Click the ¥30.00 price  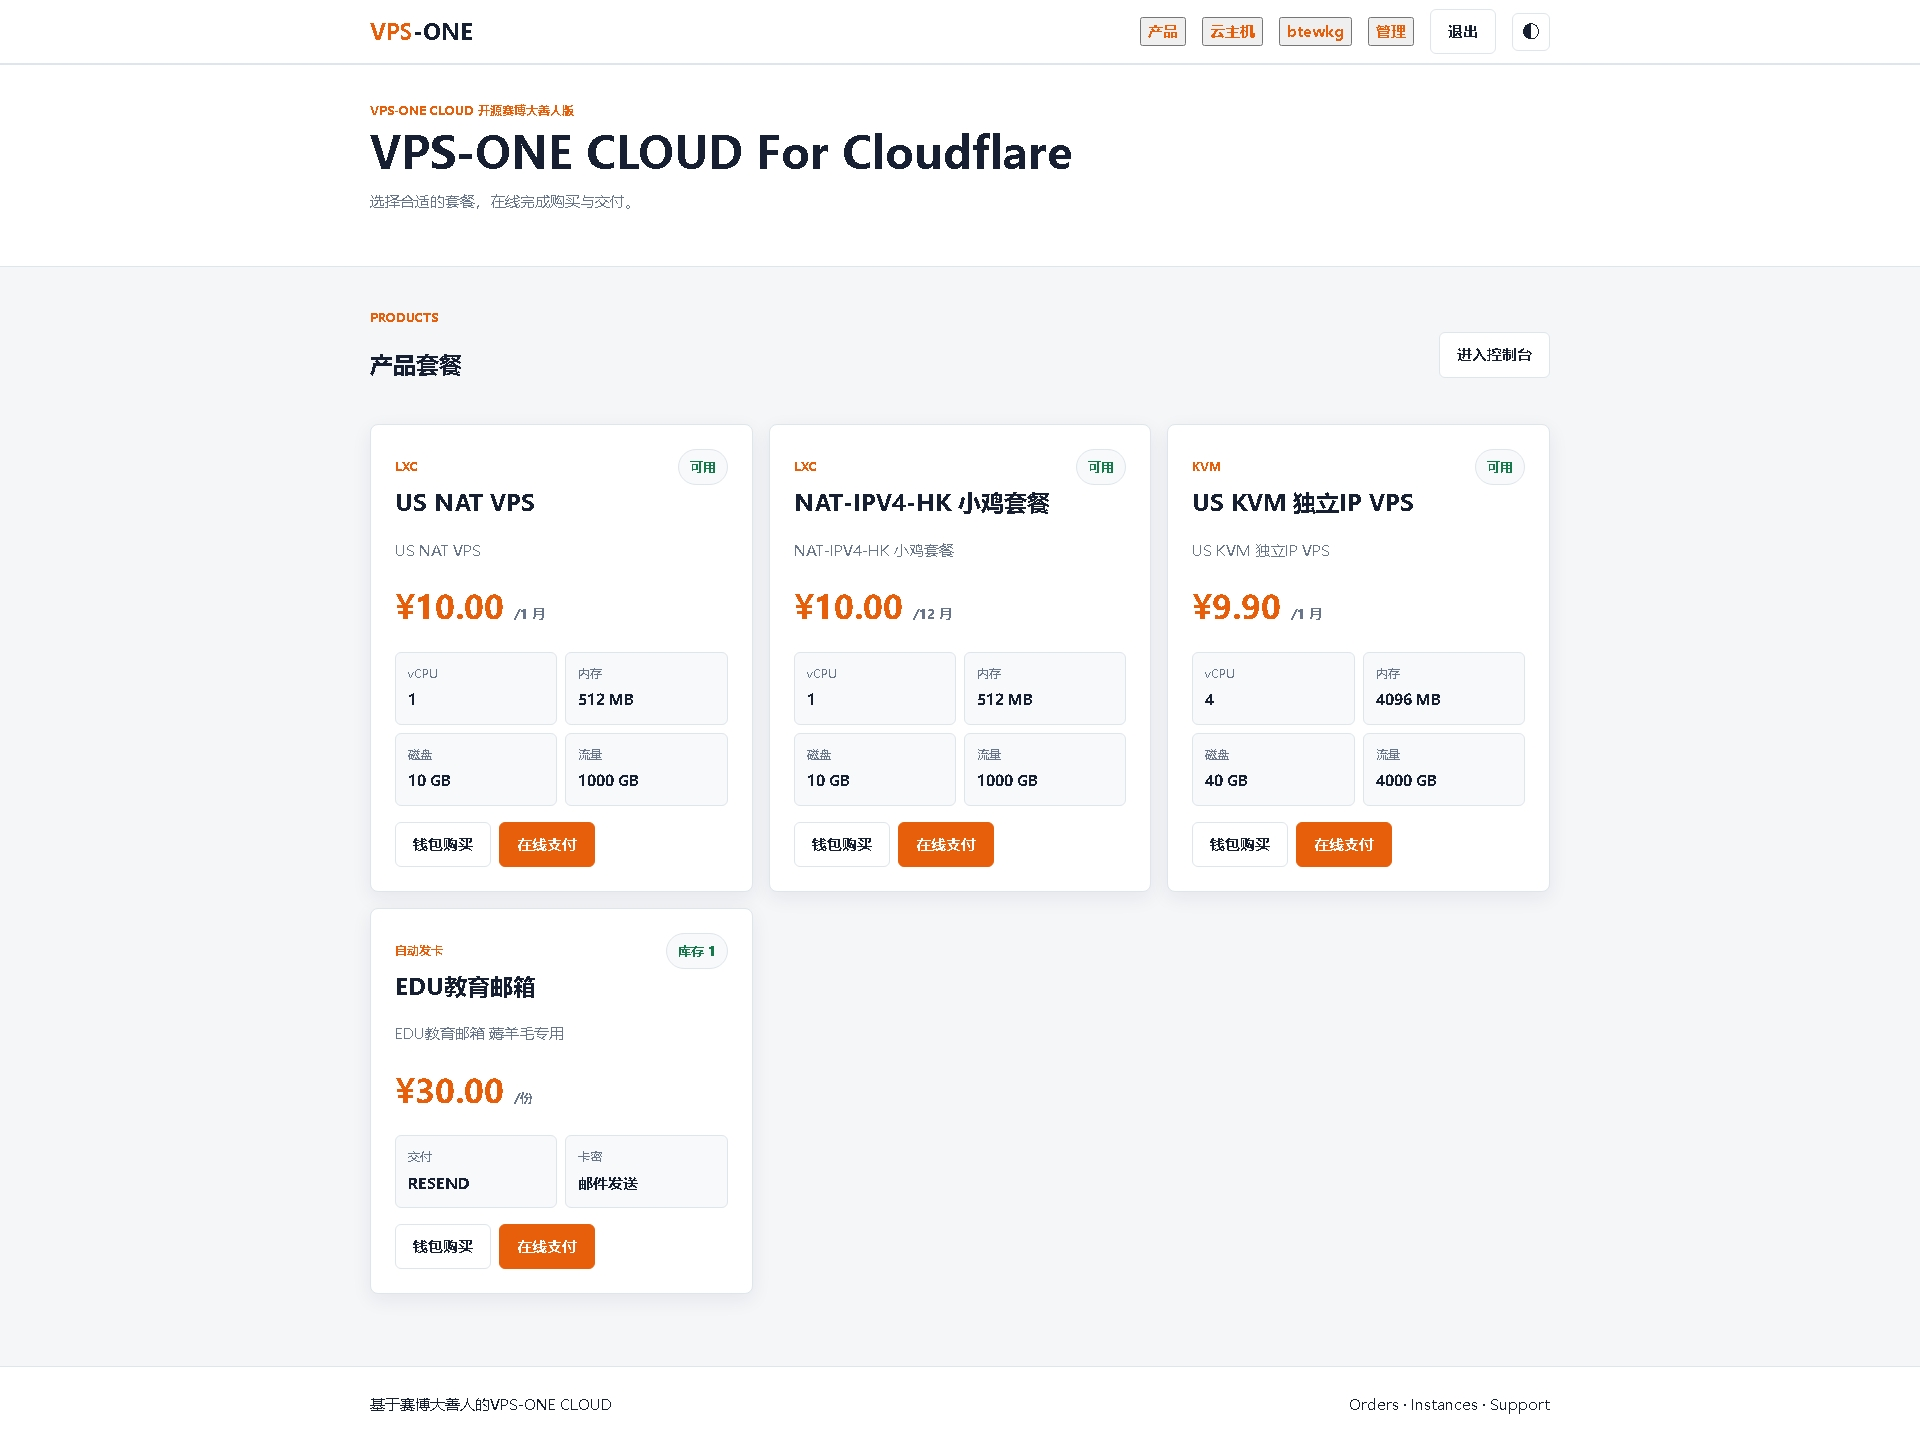449,1091
